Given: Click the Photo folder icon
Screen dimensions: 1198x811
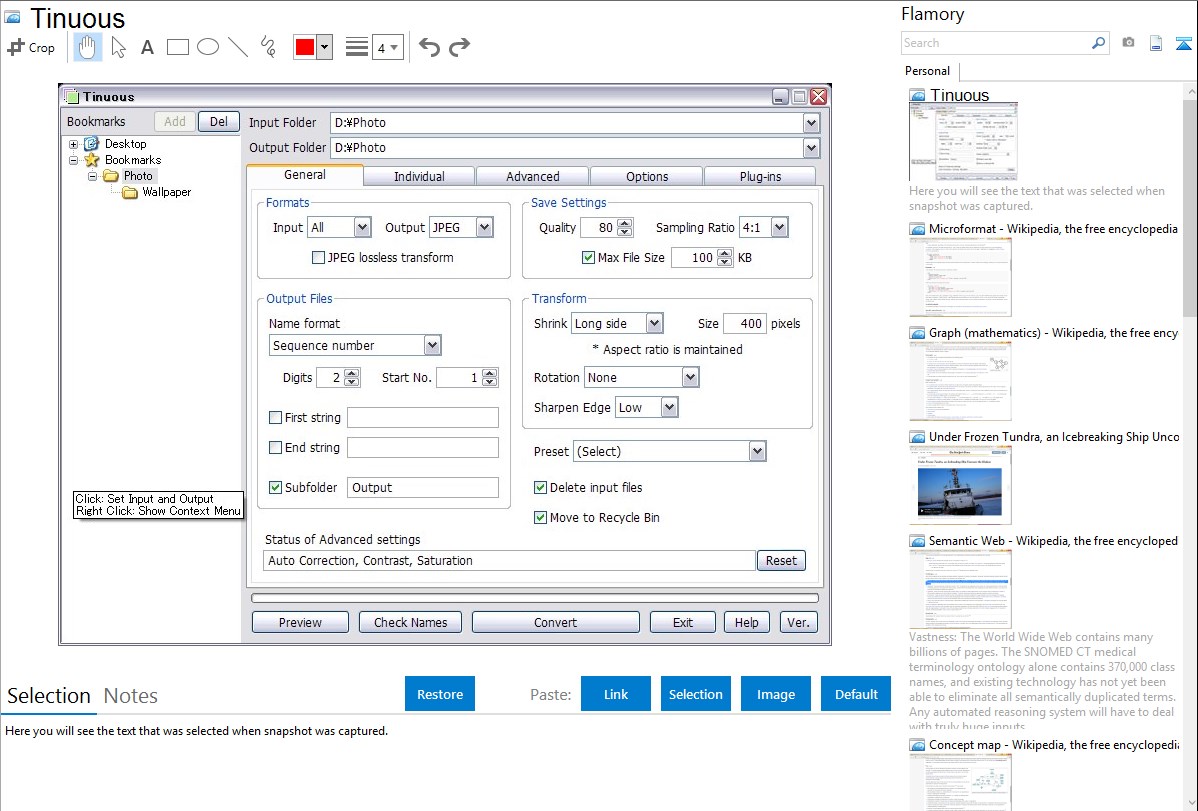Looking at the screenshot, I should pos(111,176).
